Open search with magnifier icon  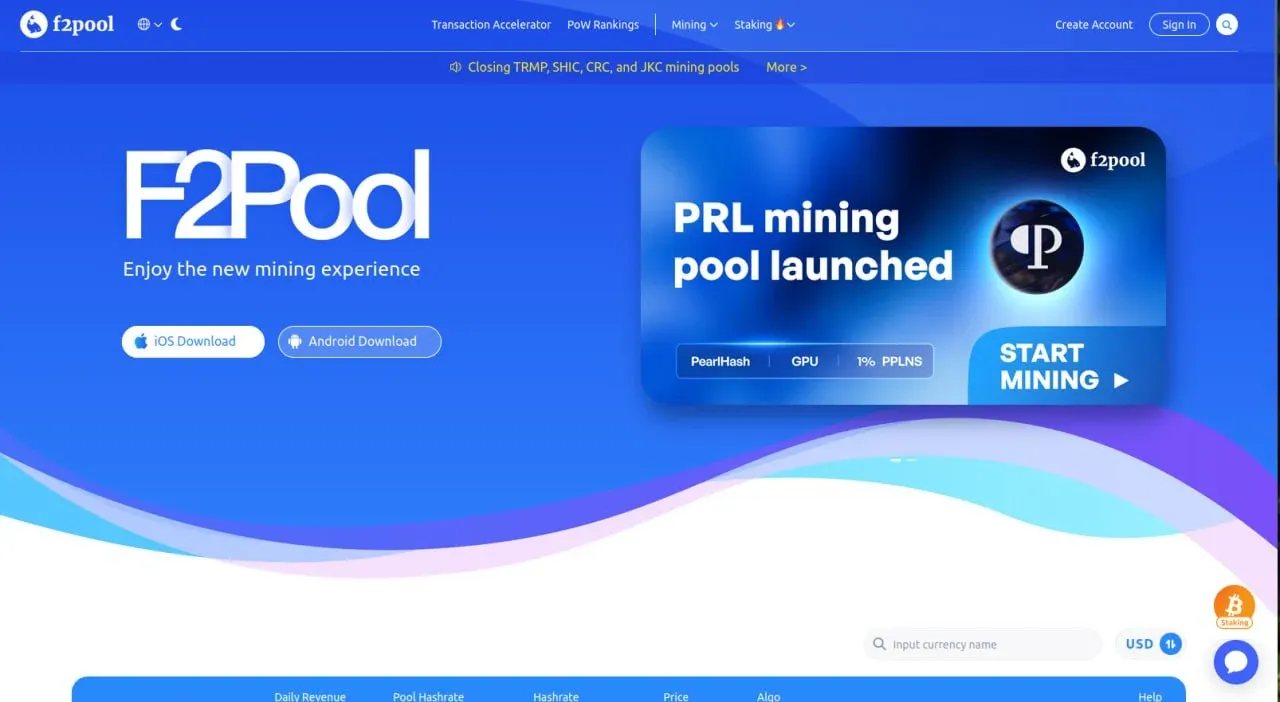(x=1227, y=25)
